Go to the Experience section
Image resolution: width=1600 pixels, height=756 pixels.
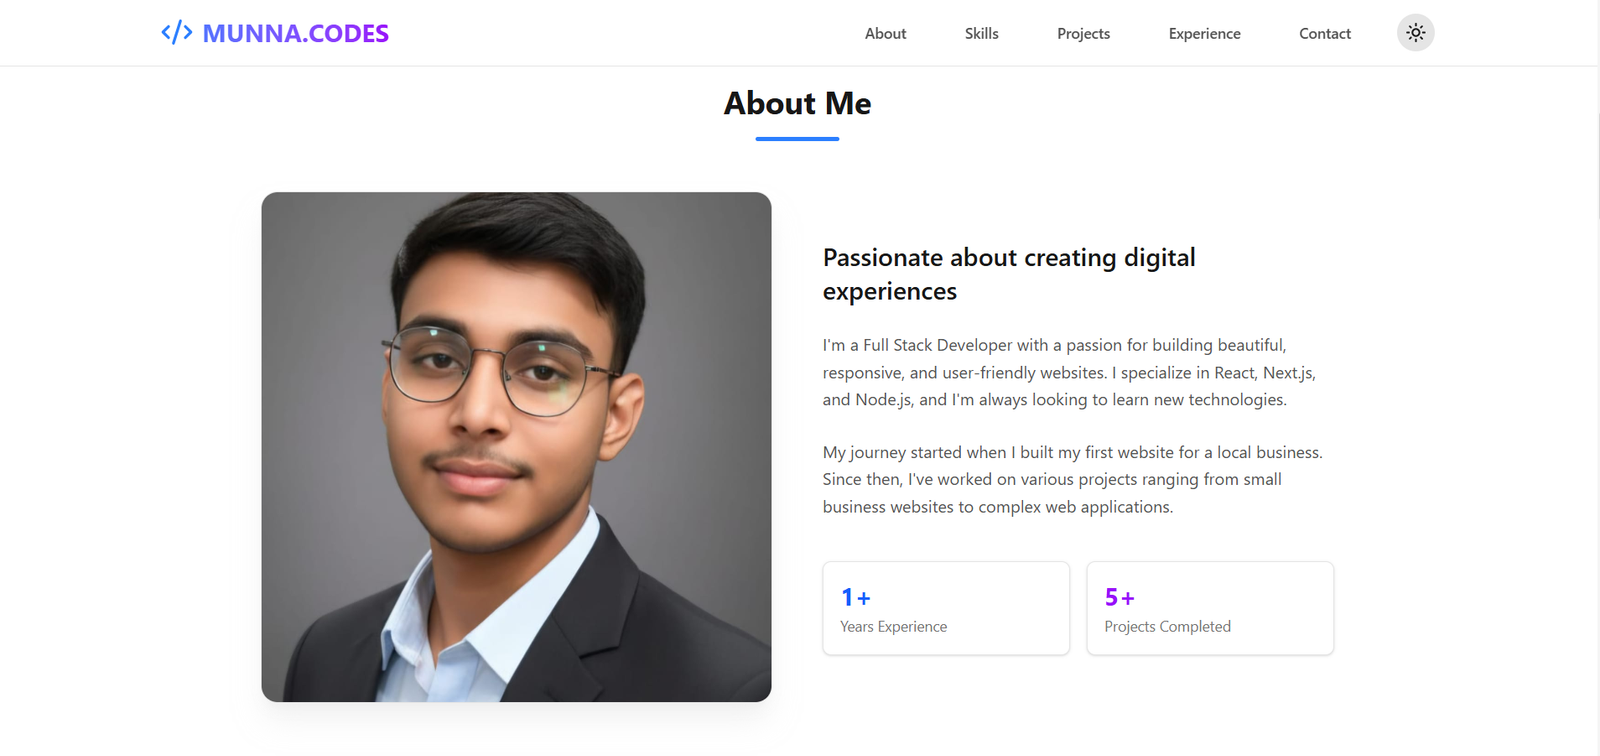[1203, 33]
